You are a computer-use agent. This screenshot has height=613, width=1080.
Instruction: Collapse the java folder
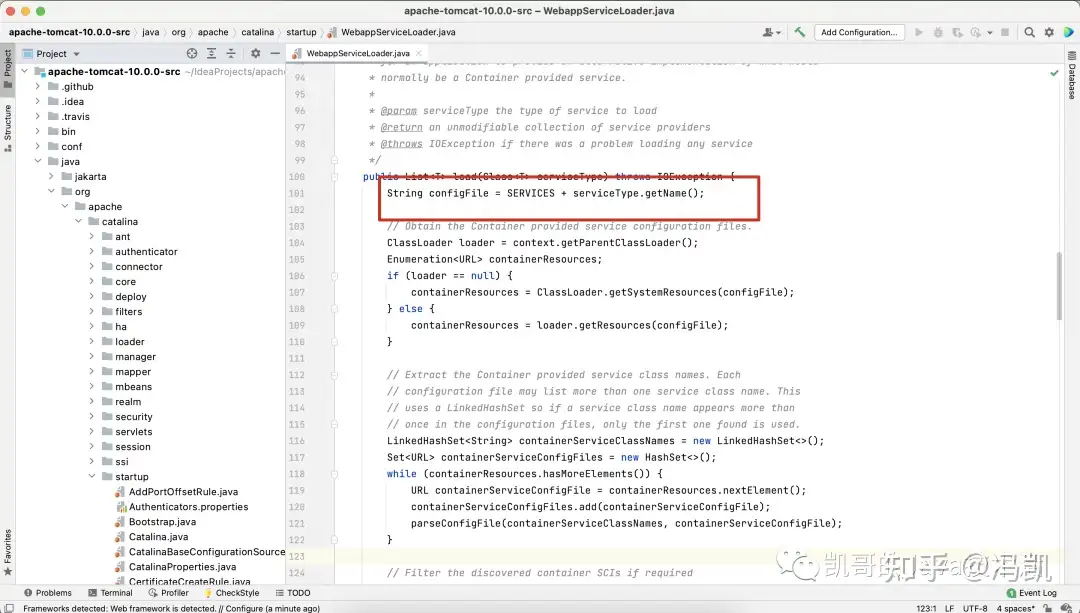38,162
